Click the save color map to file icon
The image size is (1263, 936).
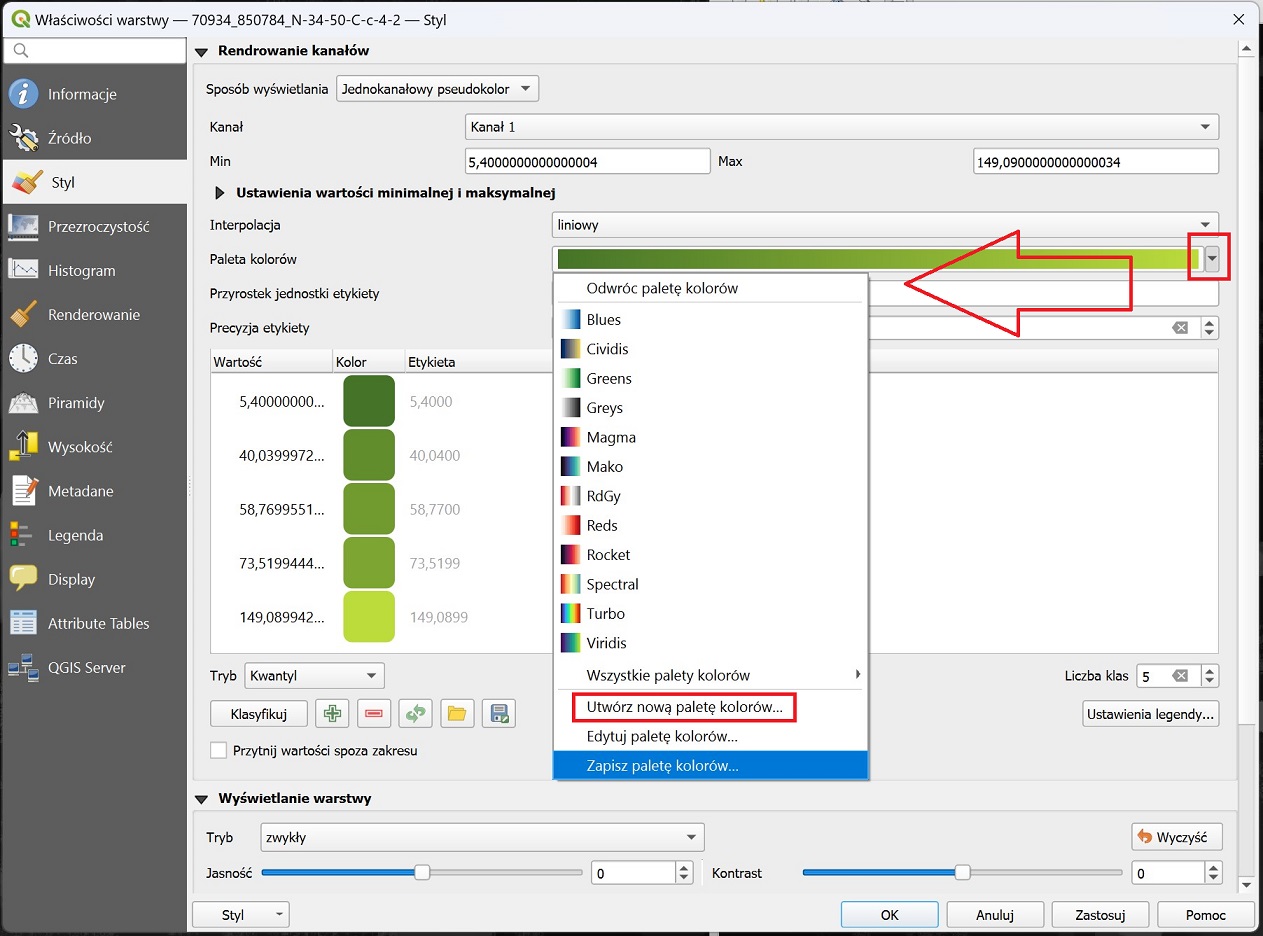click(x=498, y=714)
